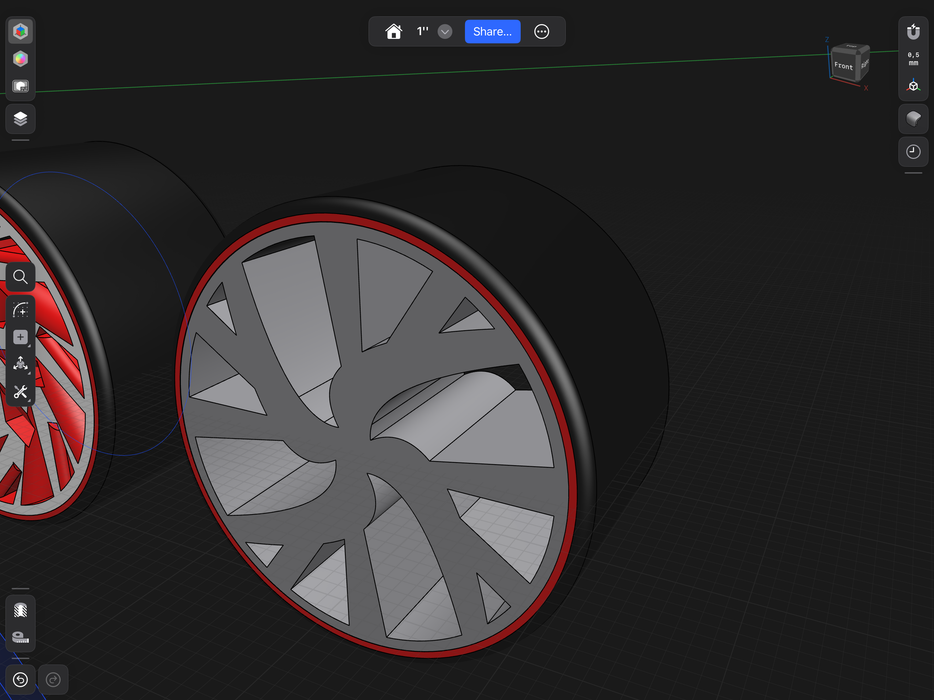Open the wrench and screwdriver Tools menu
This screenshot has height=700, width=934.
coord(20,392)
